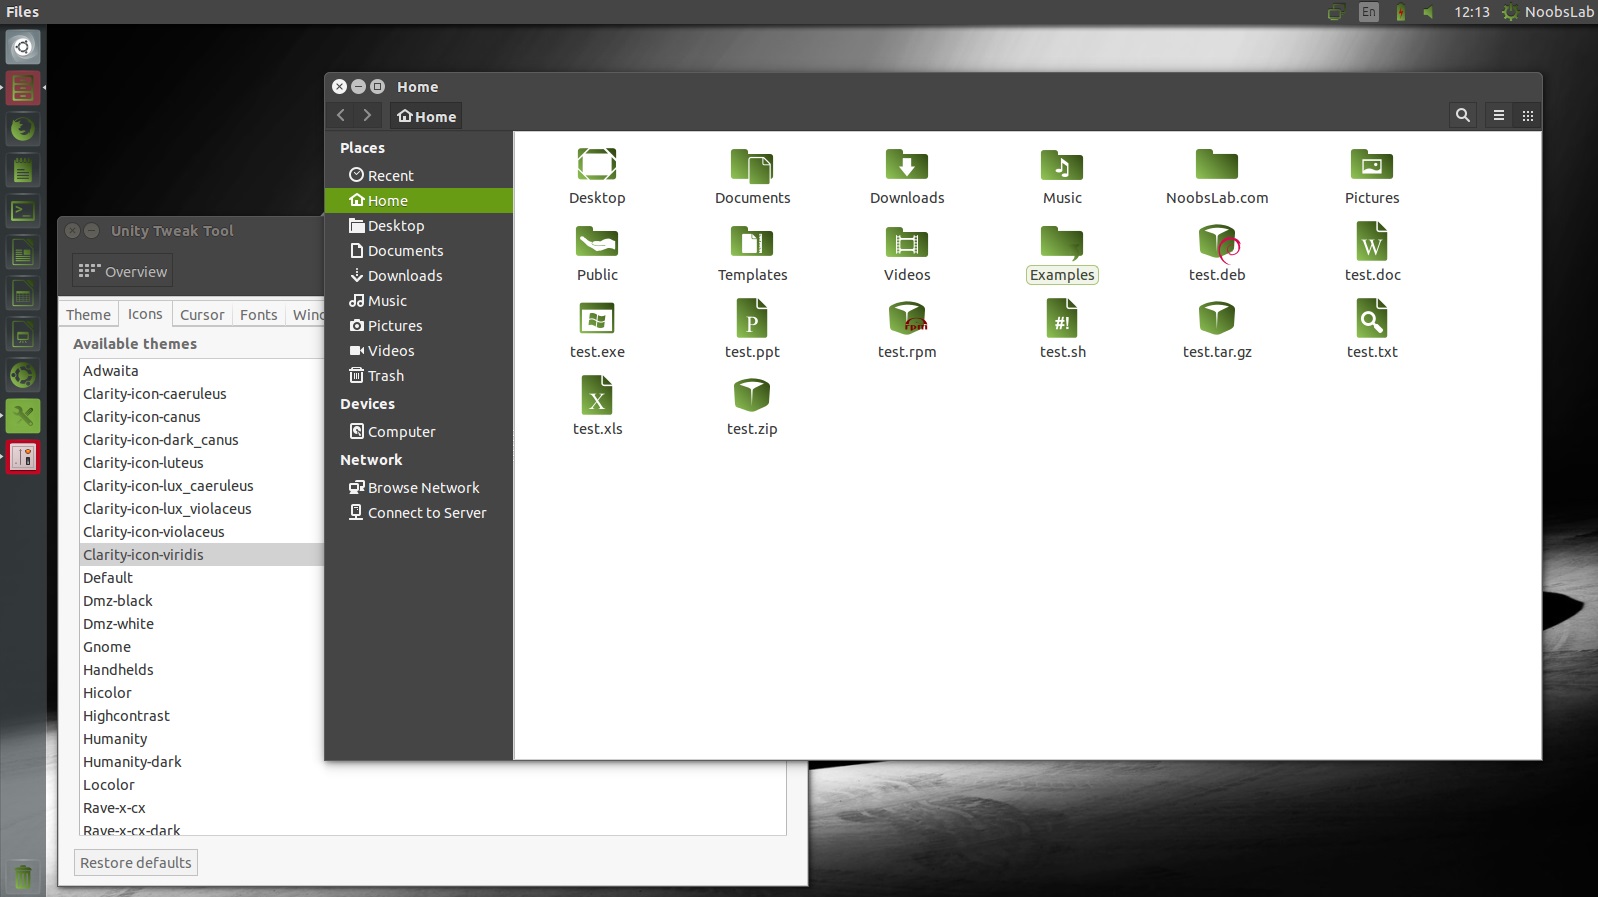Select Dmz-black theme entry
The height and width of the screenshot is (897, 1598).
coord(202,600)
